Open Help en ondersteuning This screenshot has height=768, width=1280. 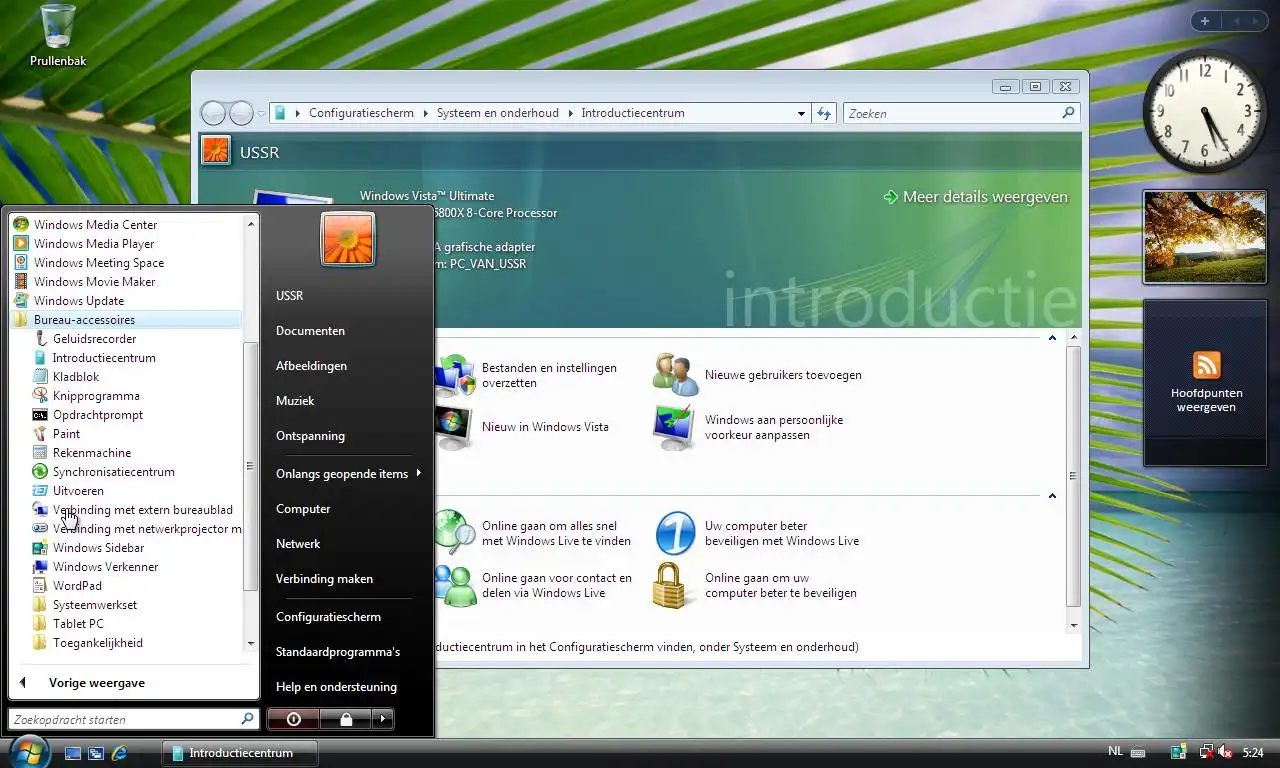coord(336,687)
